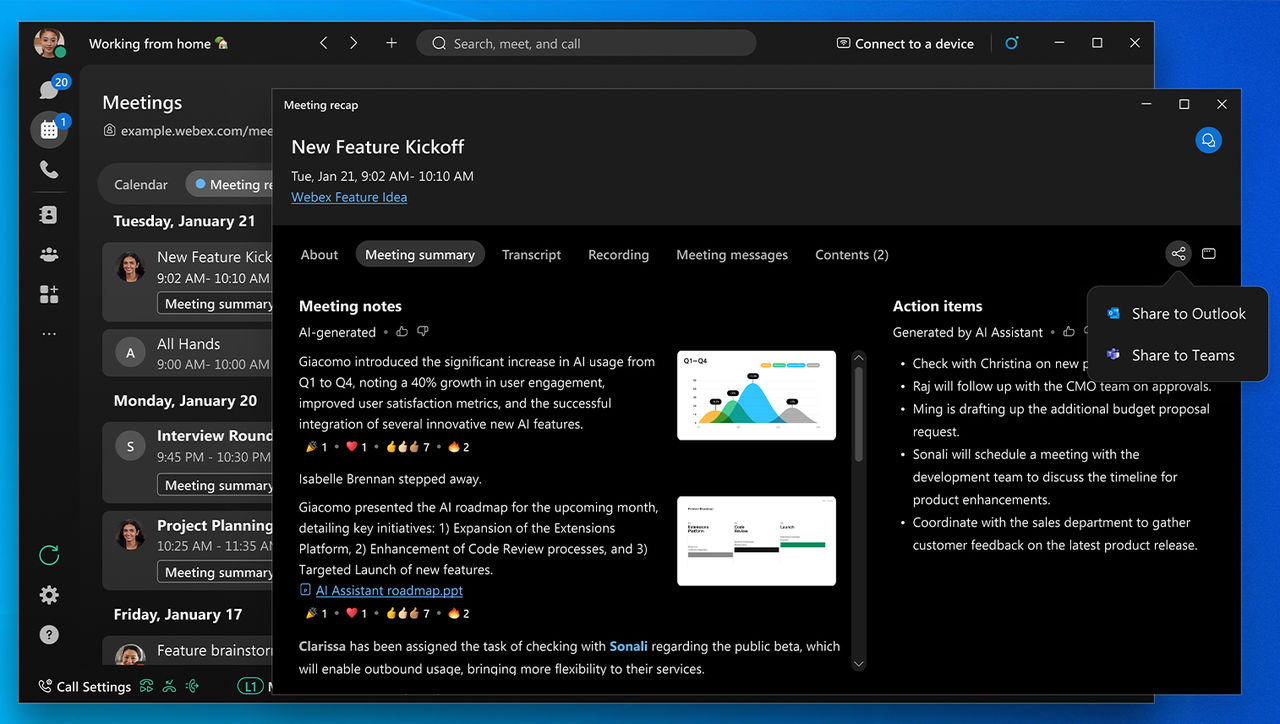This screenshot has width=1280, height=724.
Task: Go back with the left arrow
Action: (x=323, y=43)
